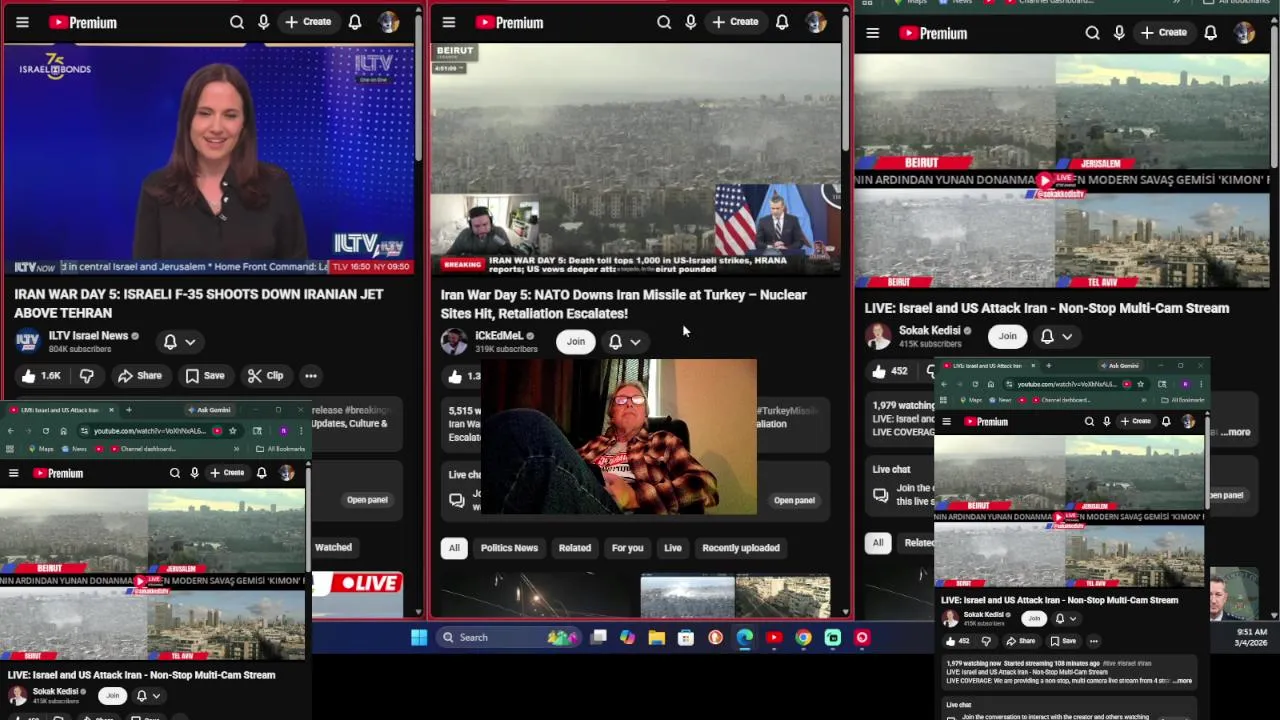Select the 'Live' chip in the iCkEdMeL window
Screen dimensions: 1280x720
[x=673, y=548]
